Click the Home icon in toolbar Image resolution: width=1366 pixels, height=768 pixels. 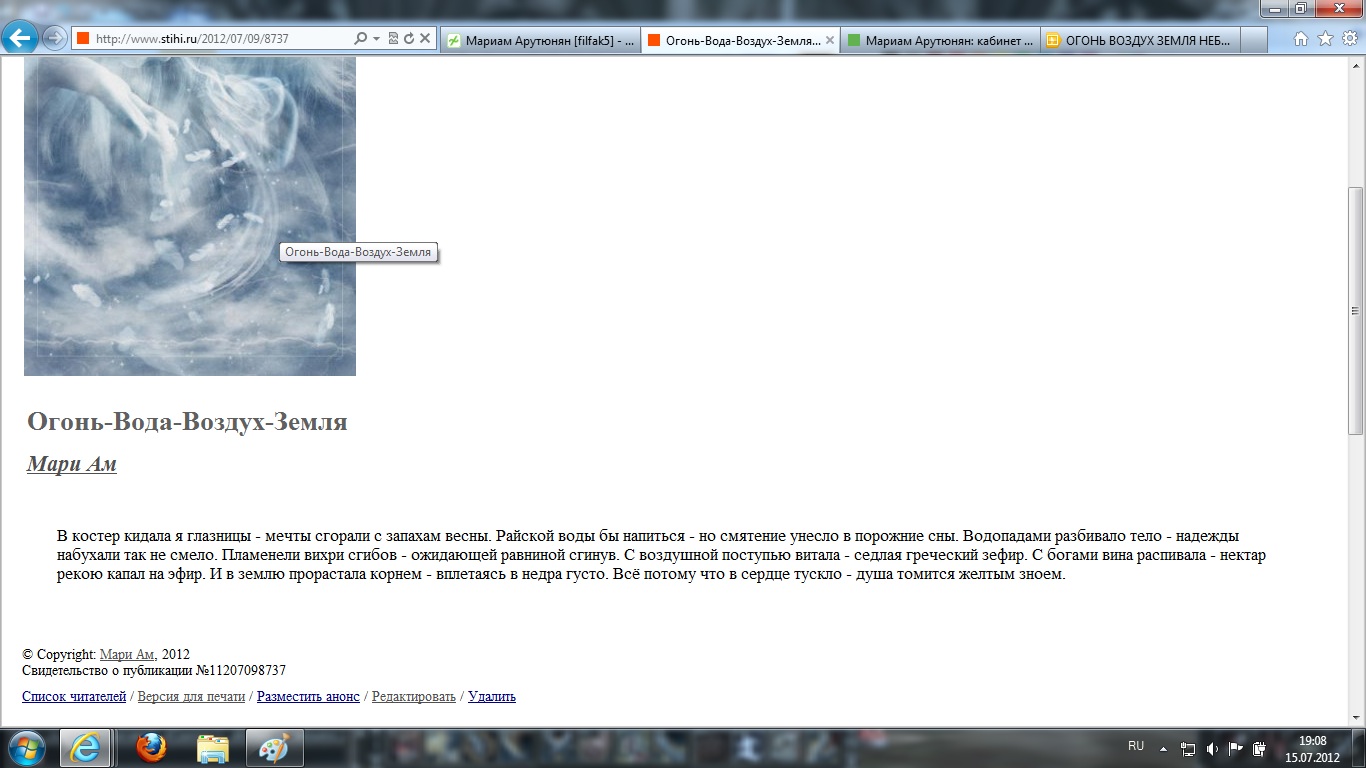1301,38
